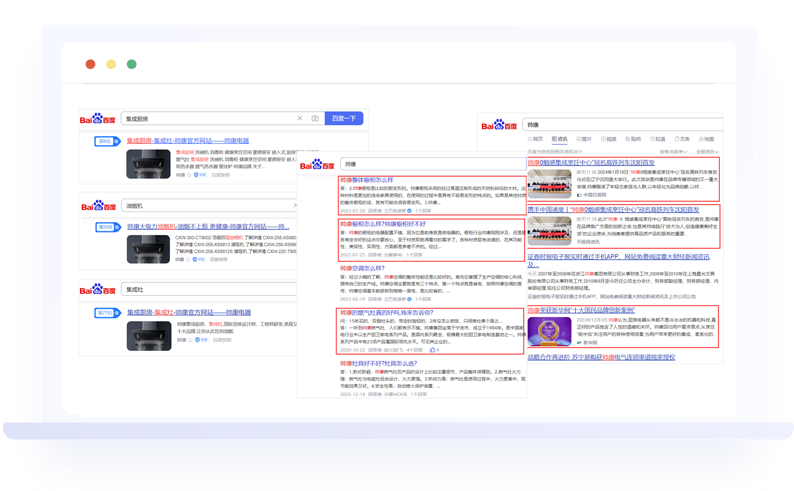Click the yellow window dot
Image resolution: width=794 pixels, height=491 pixels.
pos(111,64)
